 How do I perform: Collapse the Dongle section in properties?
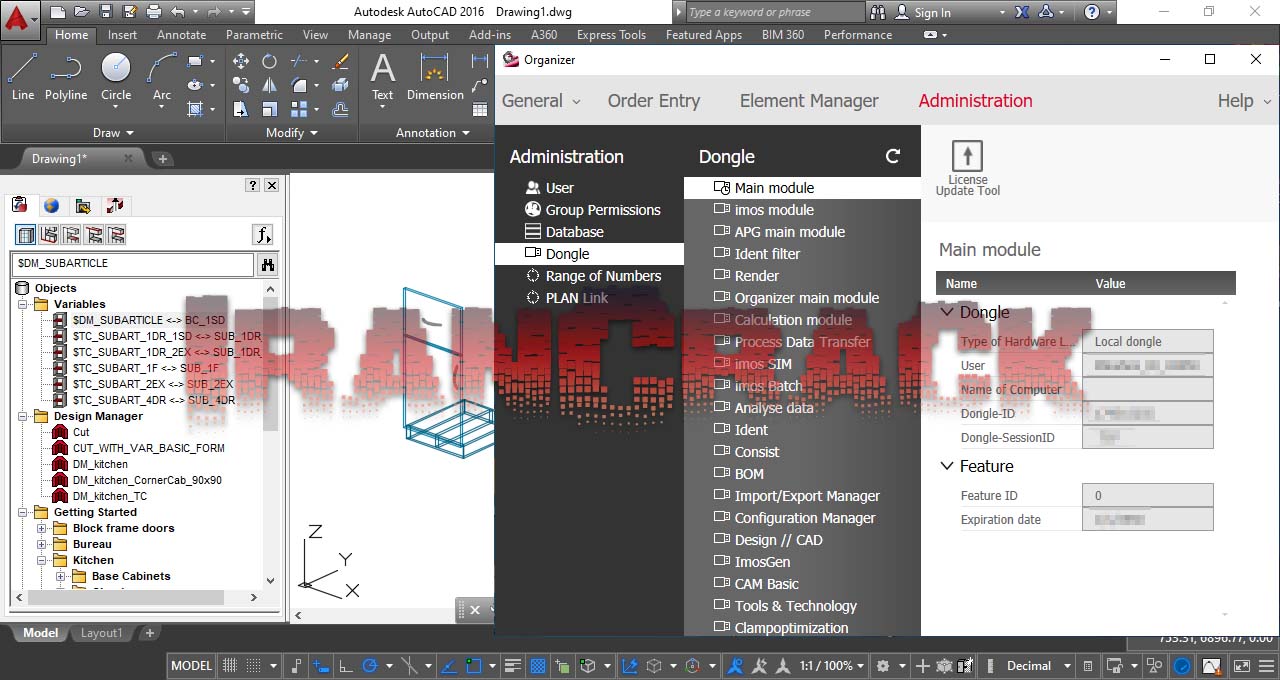click(947, 312)
